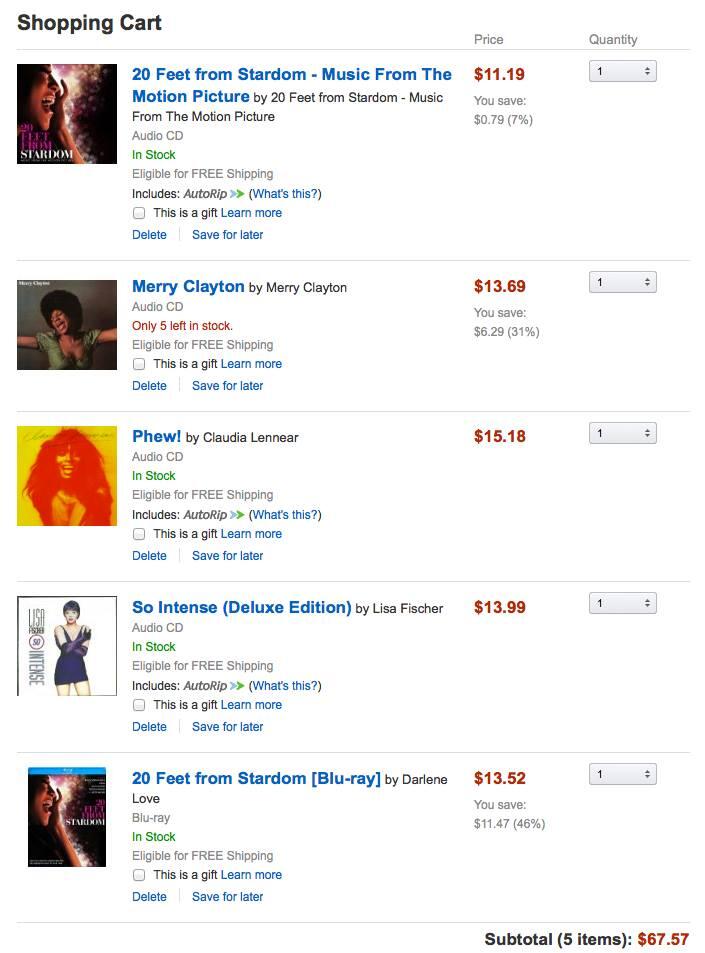The height and width of the screenshot is (953, 705).
Task: Click the AutoRip icon under Phew!
Action: [214, 515]
